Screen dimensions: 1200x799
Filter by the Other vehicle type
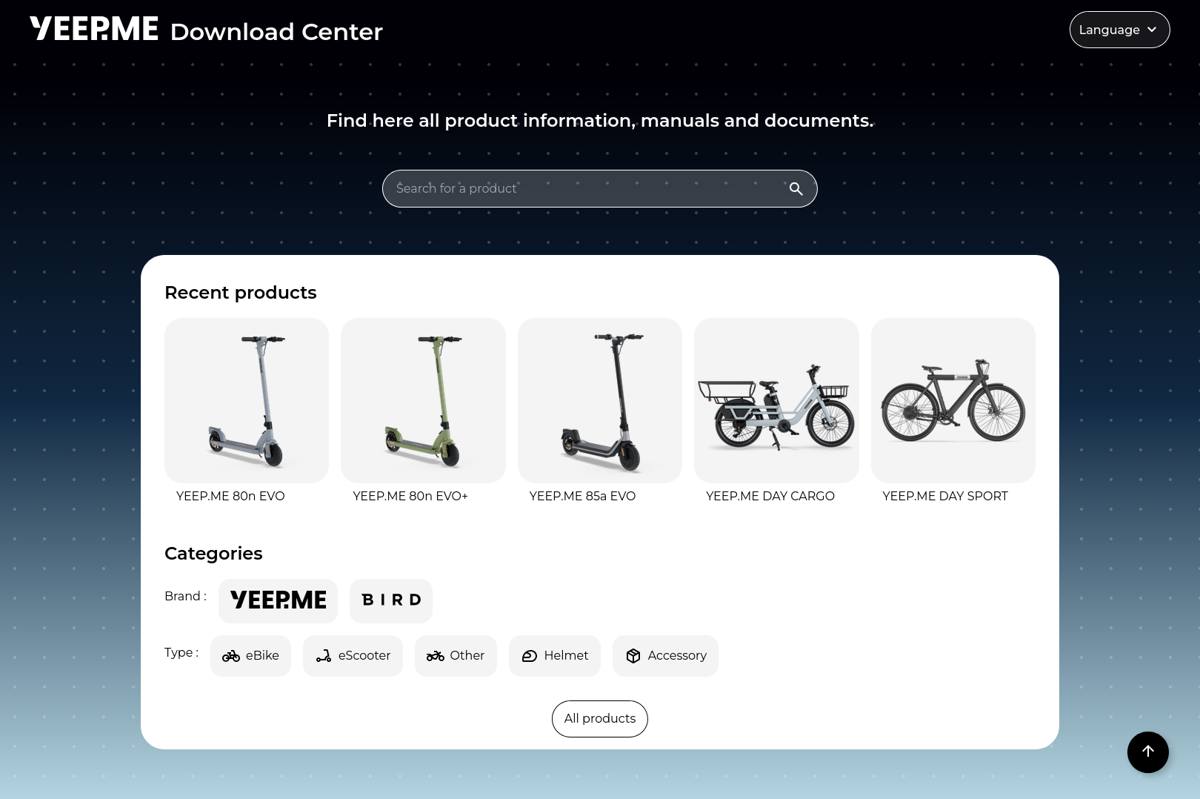456,656
